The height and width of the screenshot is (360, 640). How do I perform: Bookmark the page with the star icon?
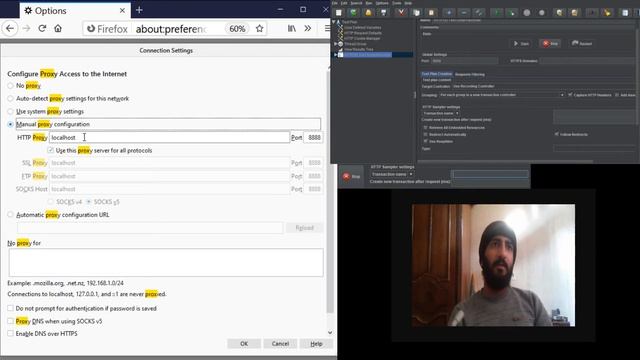[259, 29]
